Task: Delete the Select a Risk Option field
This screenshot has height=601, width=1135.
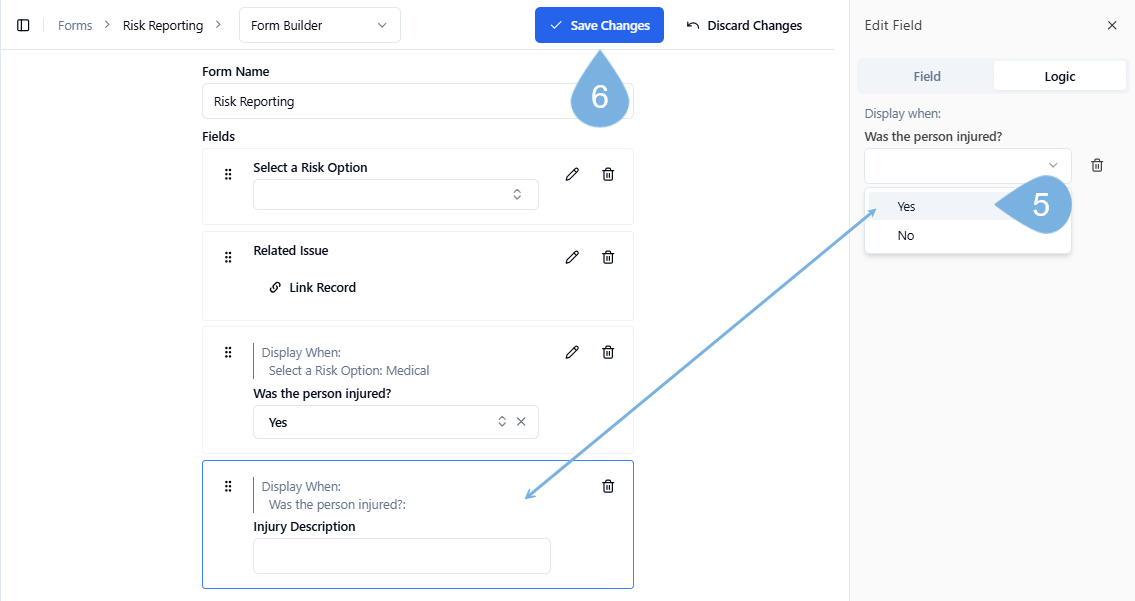Action: (x=608, y=174)
